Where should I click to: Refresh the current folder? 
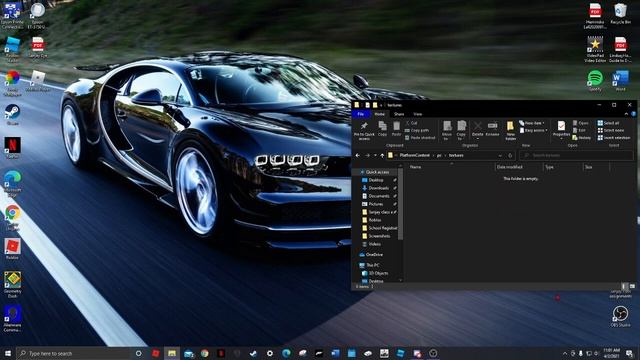[510, 156]
